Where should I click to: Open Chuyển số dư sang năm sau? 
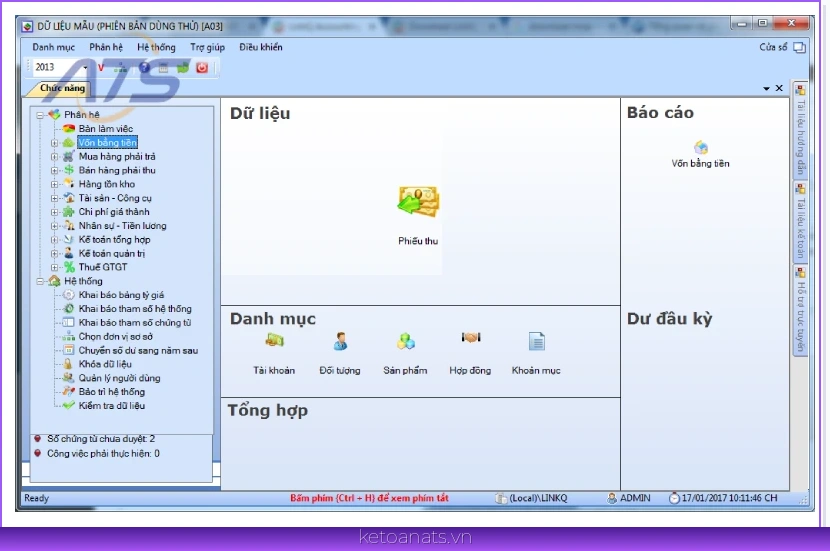138,350
